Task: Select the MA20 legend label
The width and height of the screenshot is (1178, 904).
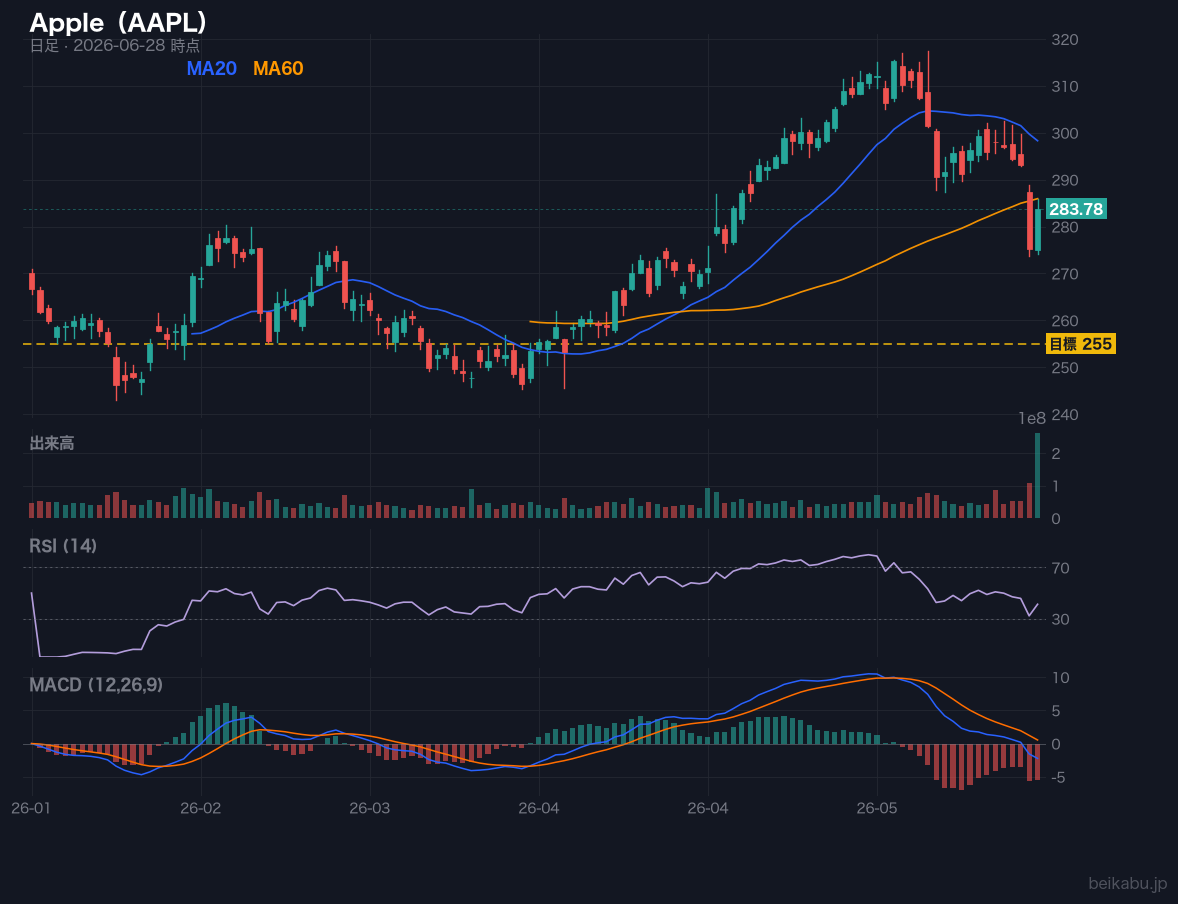Action: tap(211, 68)
